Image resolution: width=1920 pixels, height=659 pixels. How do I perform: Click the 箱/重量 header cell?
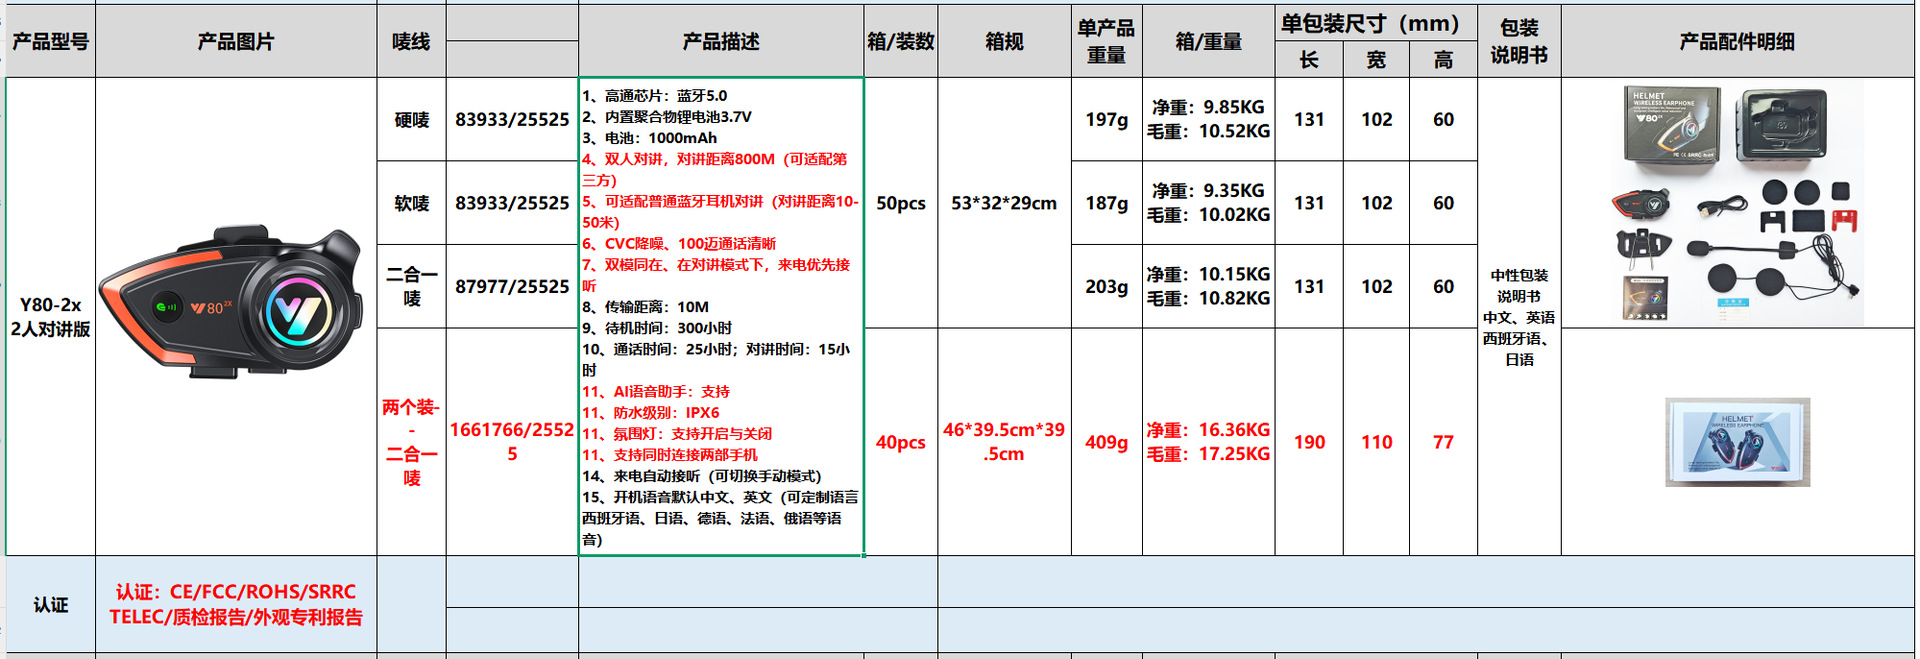pyautogui.click(x=1208, y=41)
